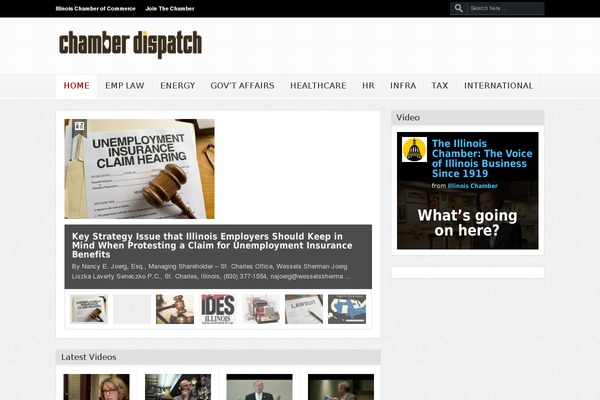Image resolution: width=600 pixels, height=400 pixels.
Task: Select the HOME navigation tab
Action: coord(77,86)
